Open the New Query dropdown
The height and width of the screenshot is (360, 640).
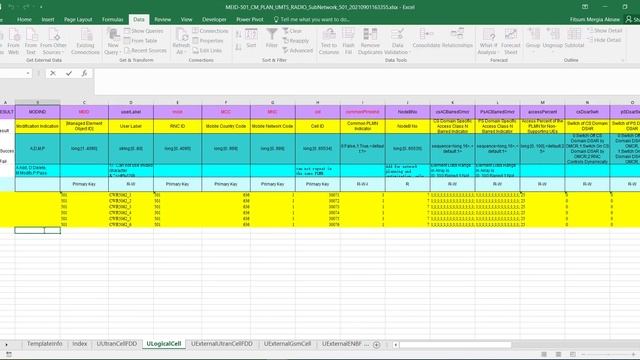tap(113, 41)
